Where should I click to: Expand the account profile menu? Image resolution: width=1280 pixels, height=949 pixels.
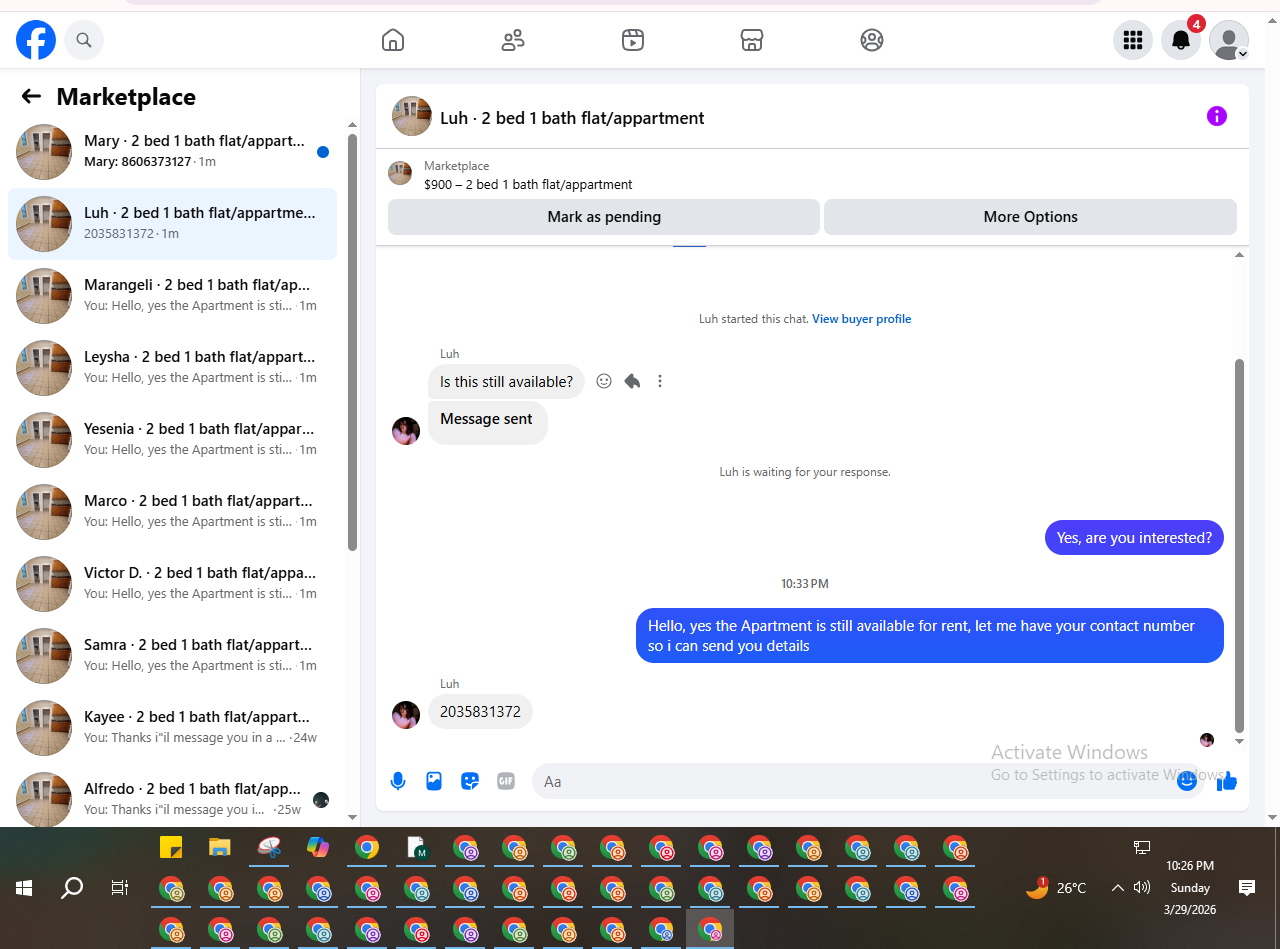click(1229, 40)
